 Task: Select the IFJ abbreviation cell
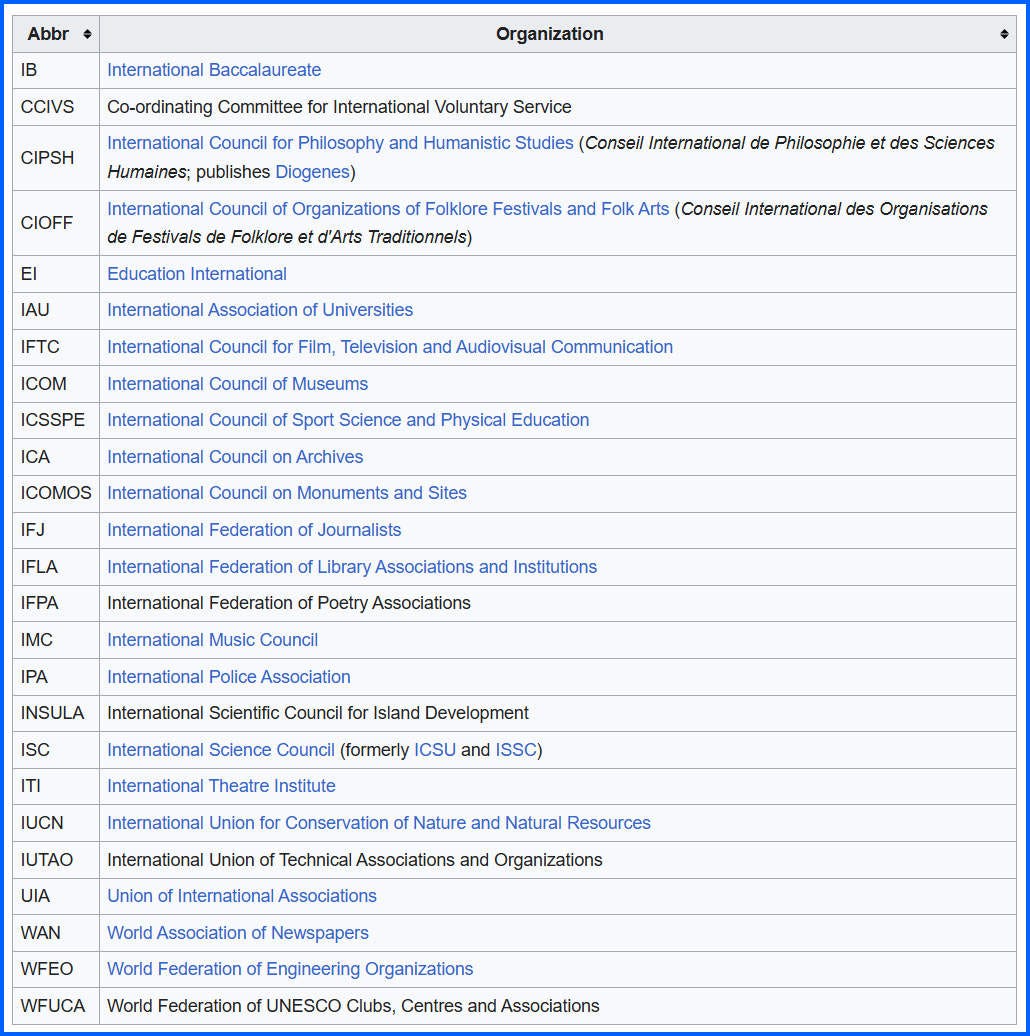tap(55, 530)
